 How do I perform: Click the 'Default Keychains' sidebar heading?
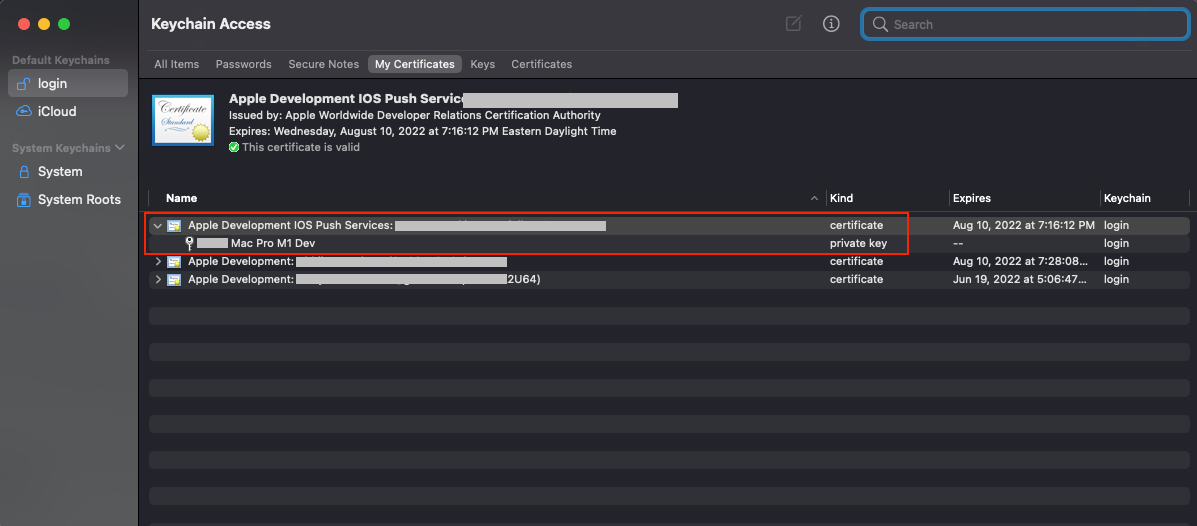61,60
